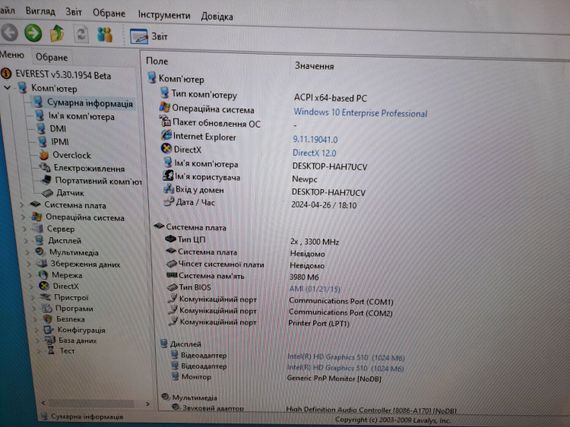The height and width of the screenshot is (427, 570).
Task: Select EVEREST v5.30.1954 Beta root node
Action: click(x=63, y=75)
